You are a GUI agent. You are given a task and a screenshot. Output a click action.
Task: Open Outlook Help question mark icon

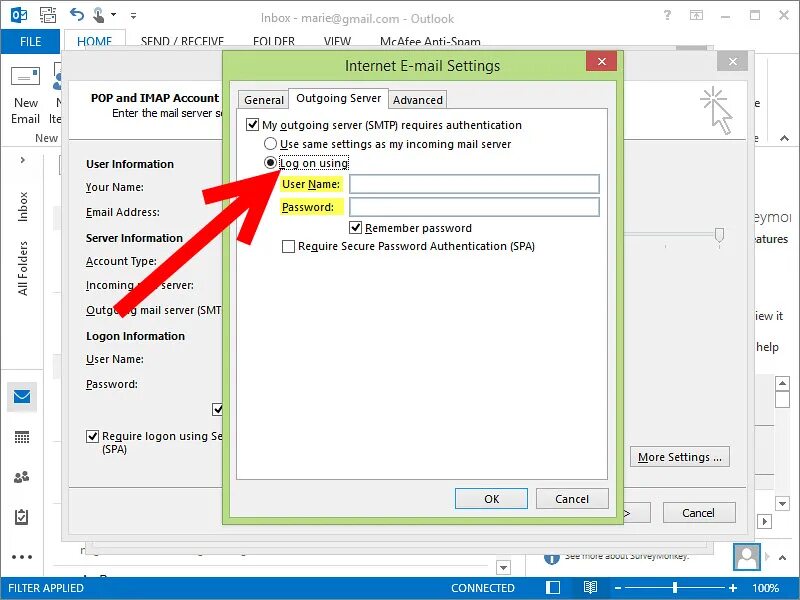click(x=667, y=15)
